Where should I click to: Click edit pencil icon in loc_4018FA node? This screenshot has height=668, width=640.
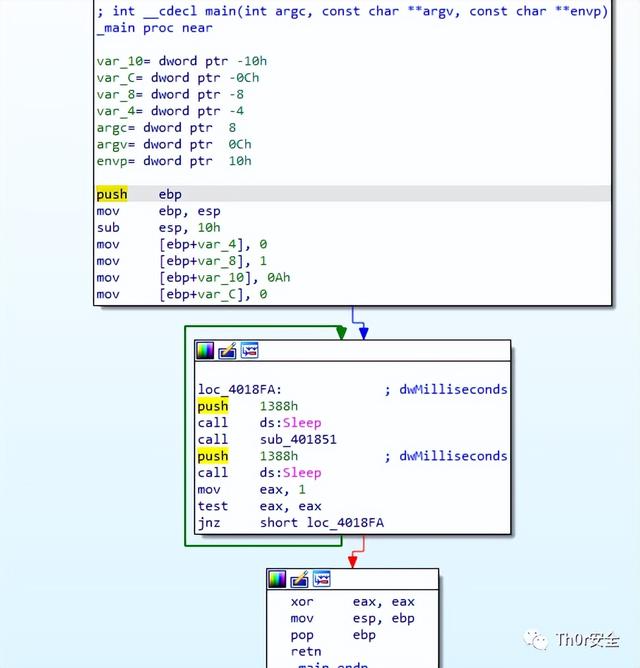[227, 351]
